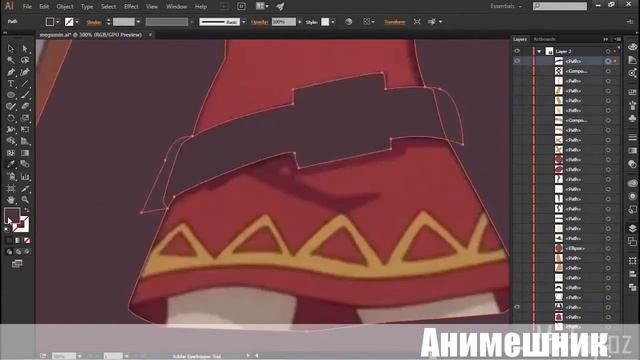Open the Essentials workspace switcher
This screenshot has height=360, width=640.
(x=506, y=6)
